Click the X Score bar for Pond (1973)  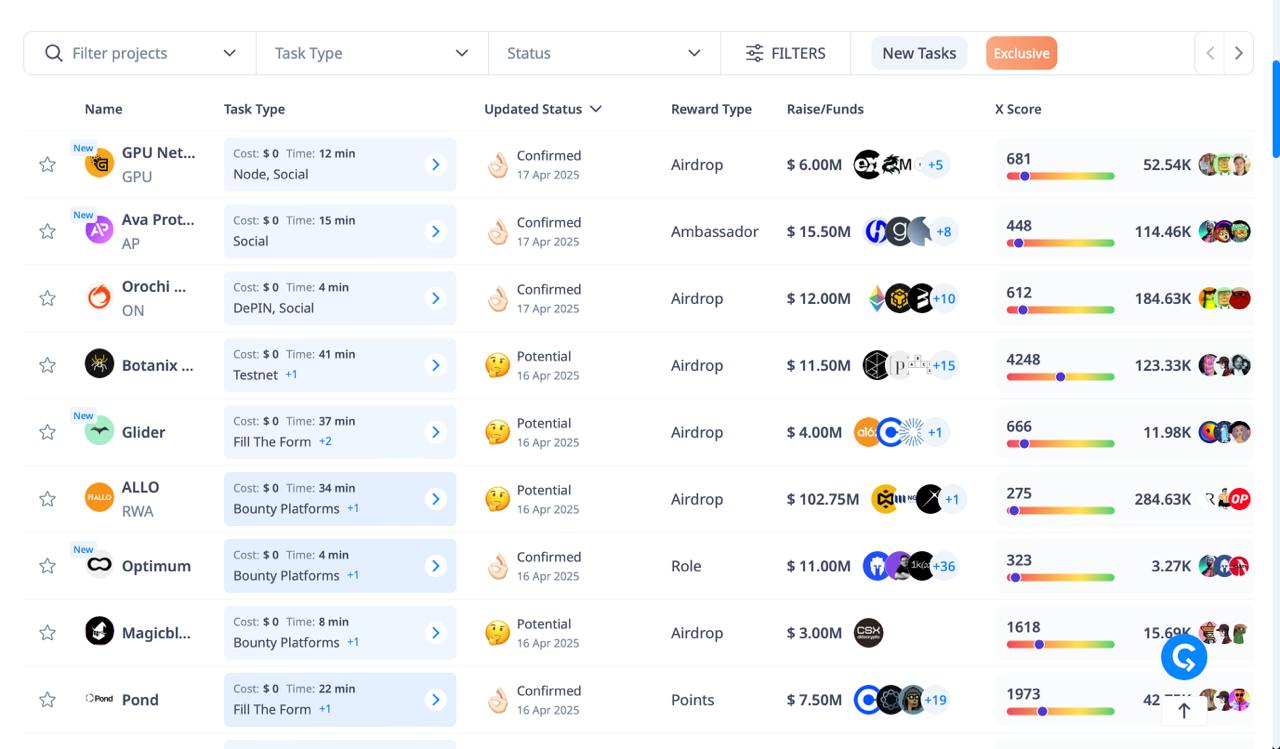[x=1060, y=712]
